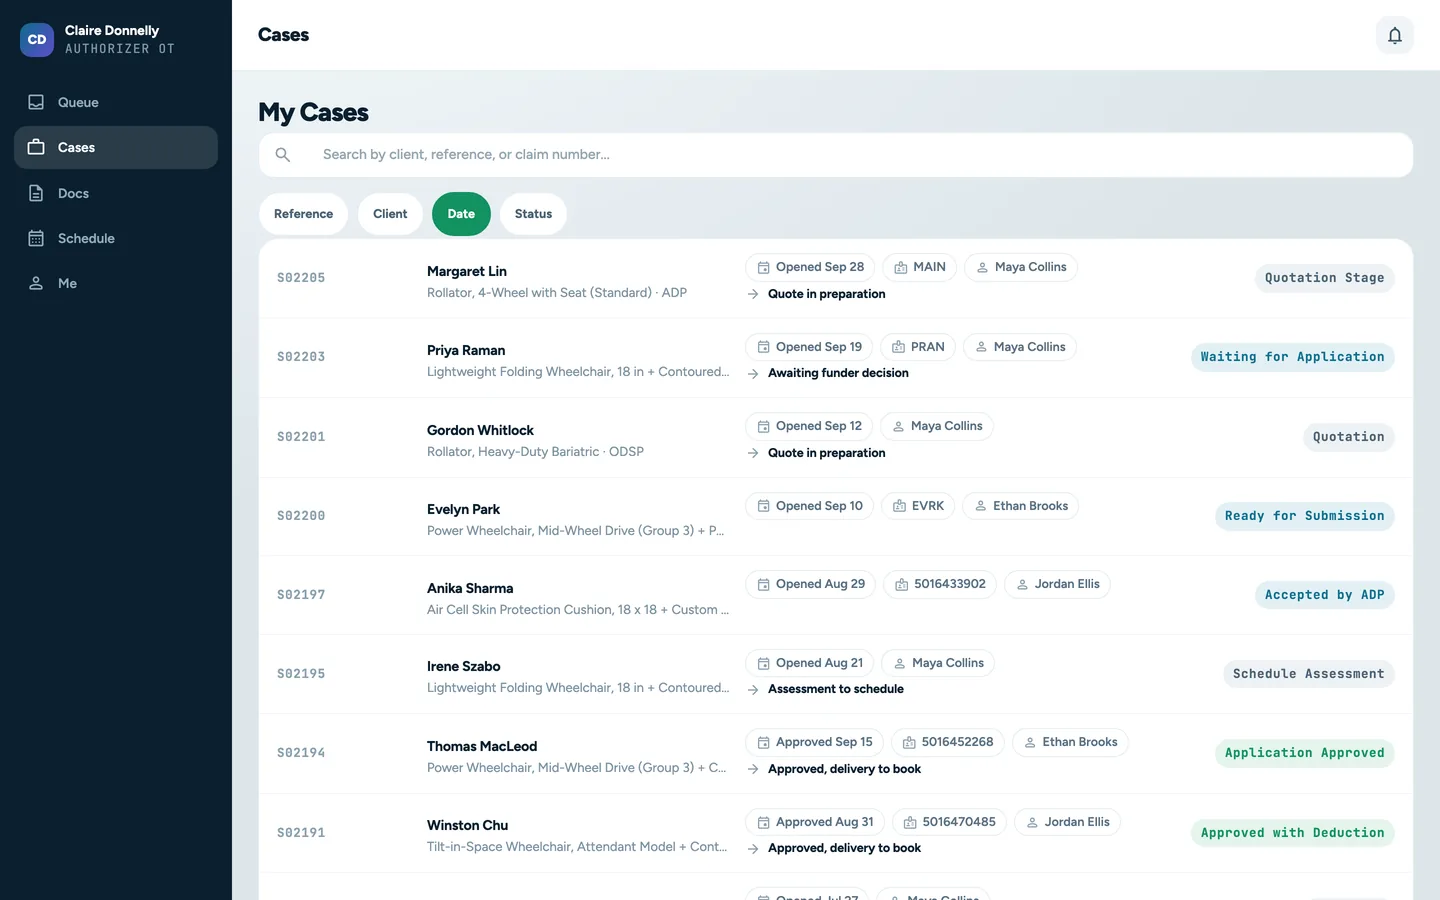
Task: Click arrow icon beside Assessment to schedule
Action: coord(753,689)
